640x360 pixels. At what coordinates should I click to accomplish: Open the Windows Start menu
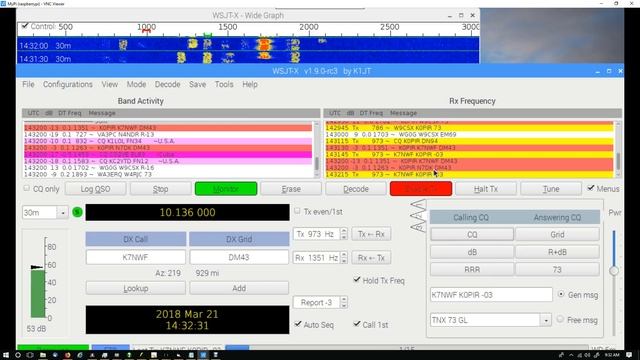click(x=6, y=355)
